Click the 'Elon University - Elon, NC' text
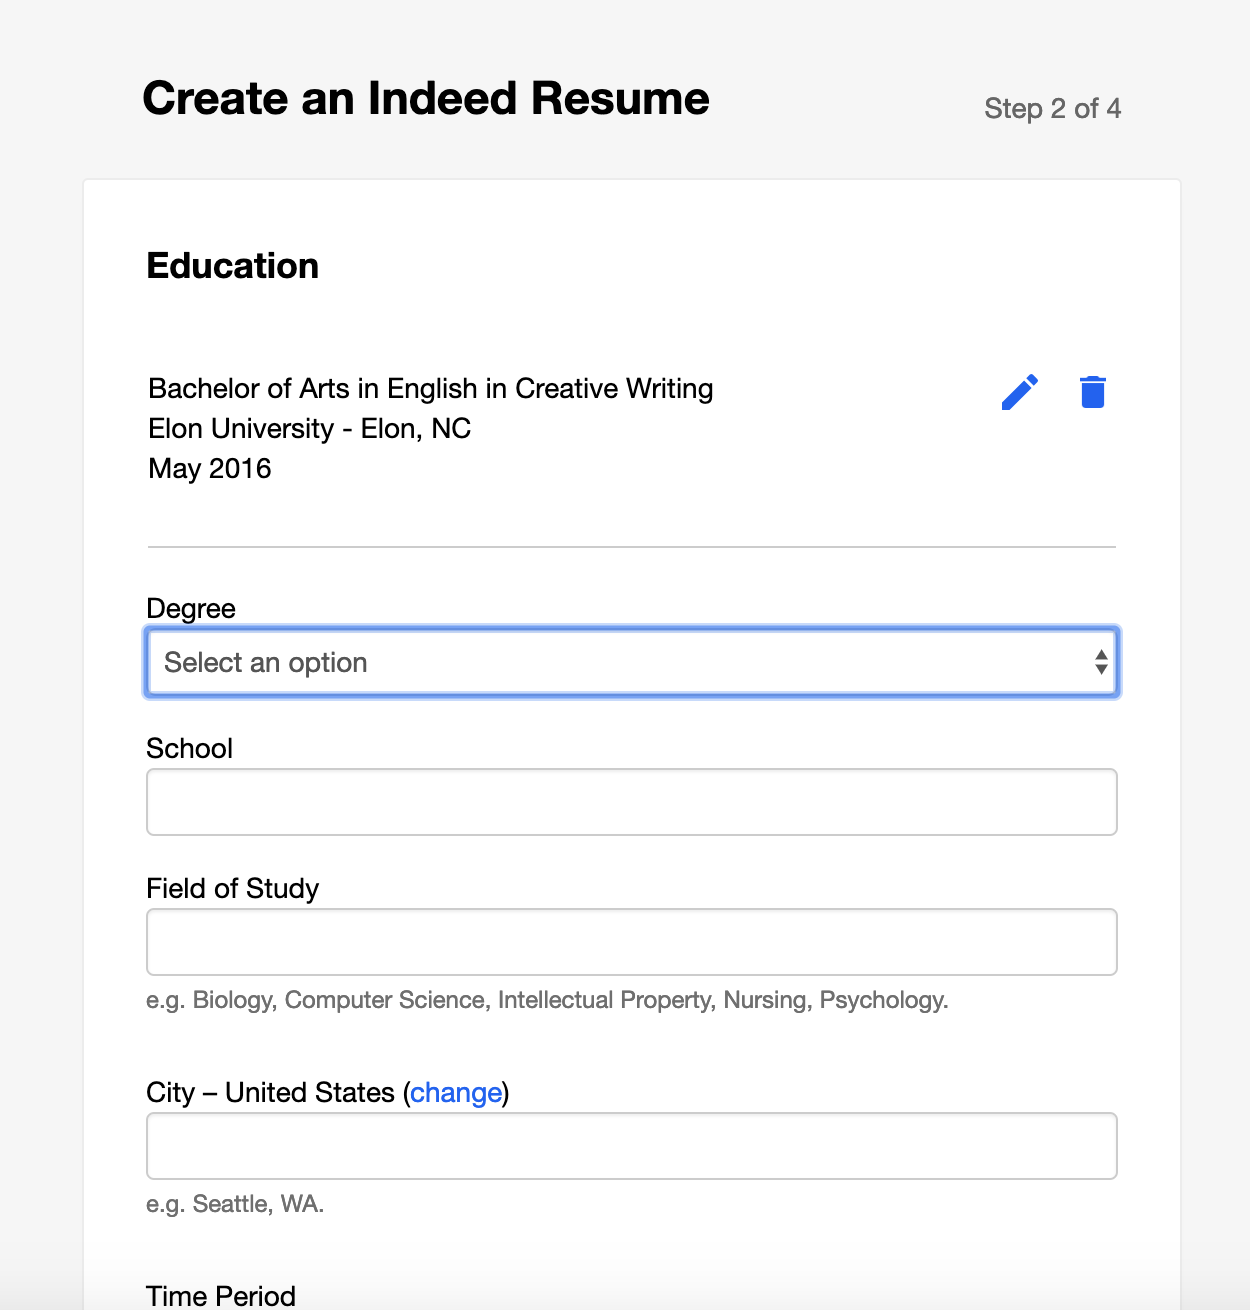This screenshot has width=1250, height=1310. click(309, 428)
